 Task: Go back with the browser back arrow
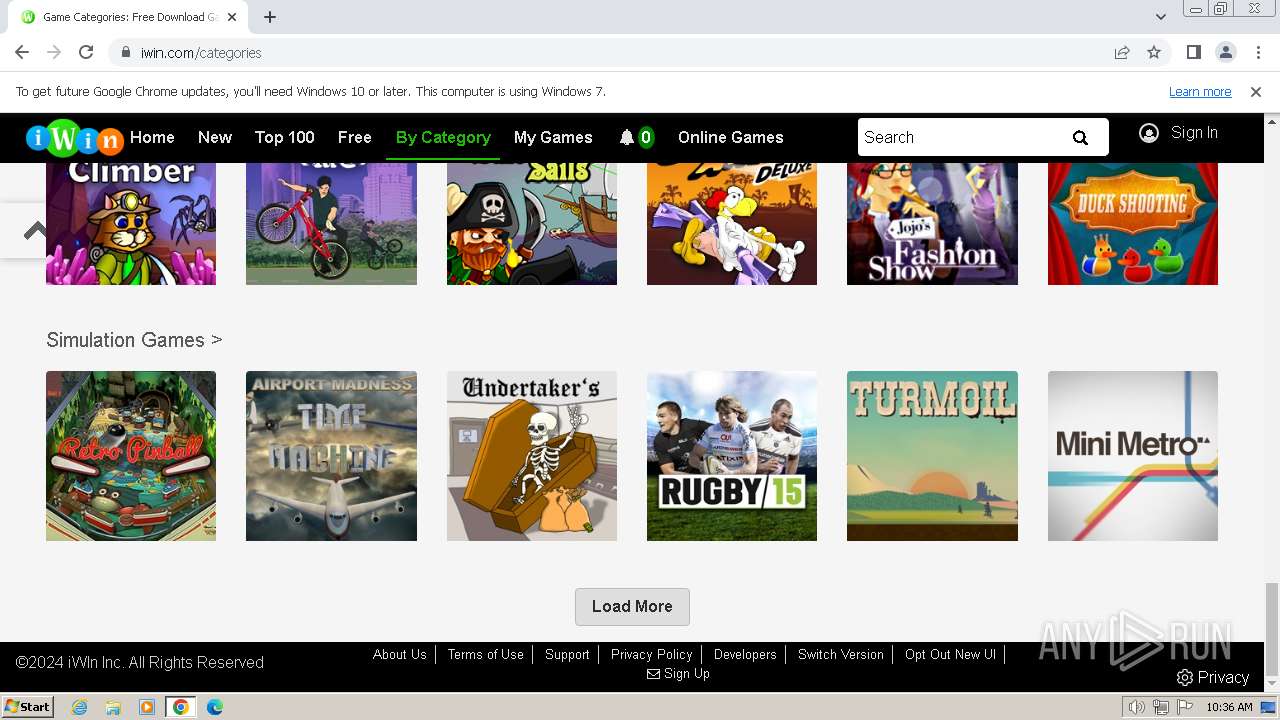point(22,53)
